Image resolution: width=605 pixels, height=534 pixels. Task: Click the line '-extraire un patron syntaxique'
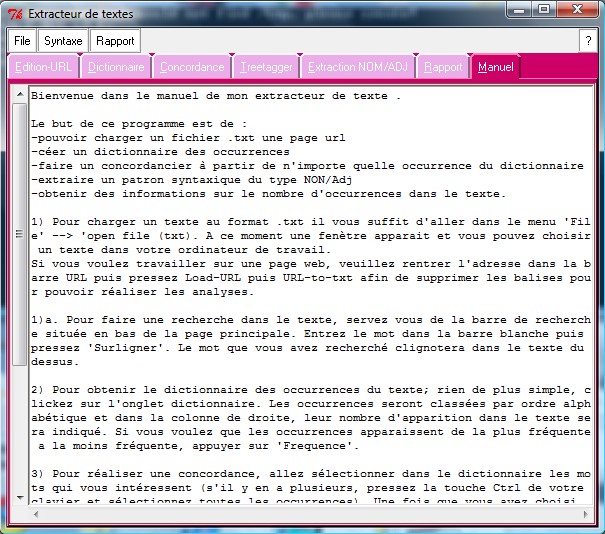(191, 180)
